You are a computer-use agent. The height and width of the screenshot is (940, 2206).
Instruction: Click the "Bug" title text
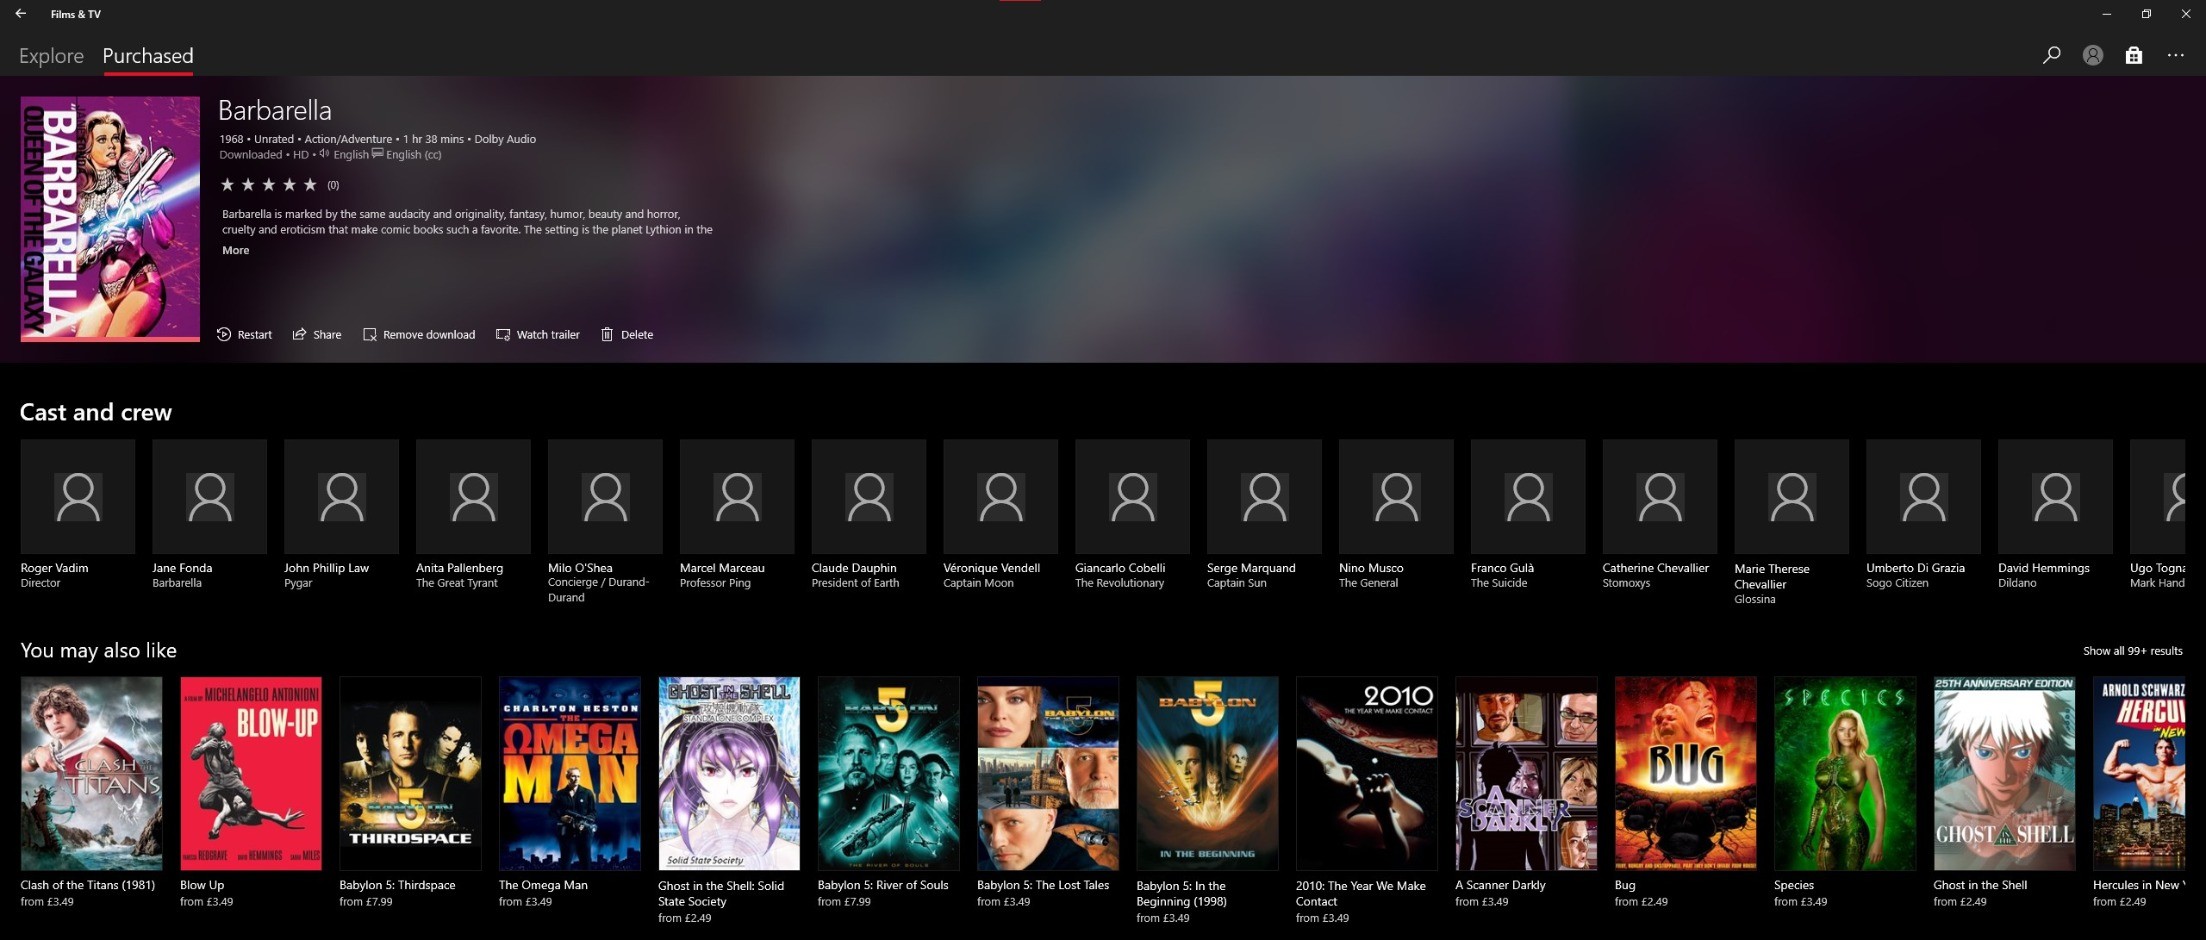click(x=1625, y=885)
